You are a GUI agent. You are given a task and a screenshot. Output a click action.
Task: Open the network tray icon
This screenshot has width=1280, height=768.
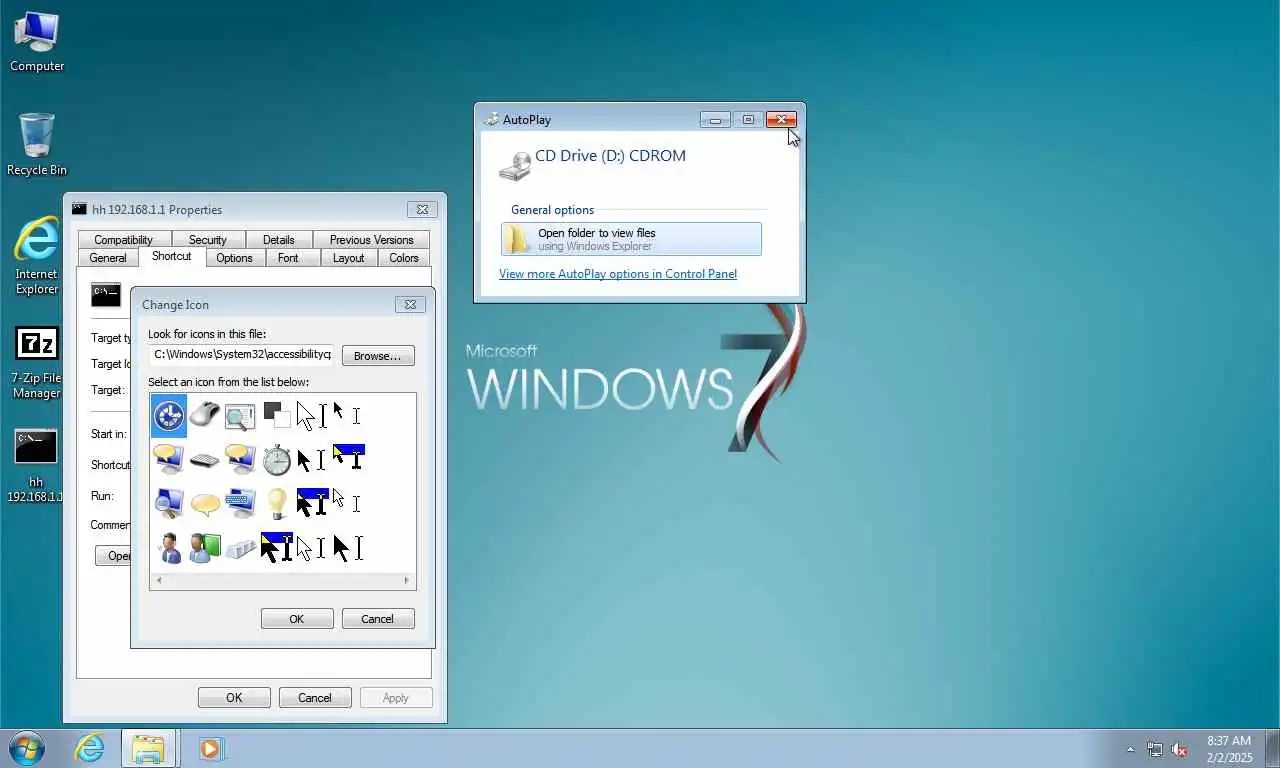(1155, 749)
